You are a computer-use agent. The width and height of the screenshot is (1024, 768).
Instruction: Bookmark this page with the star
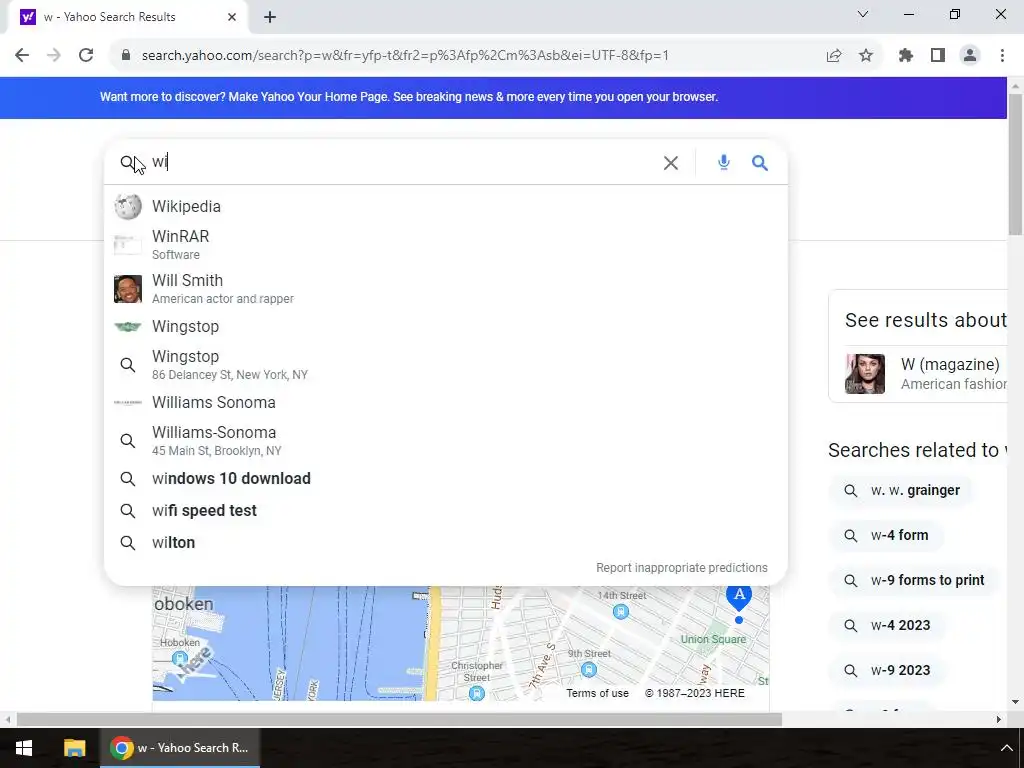[866, 56]
